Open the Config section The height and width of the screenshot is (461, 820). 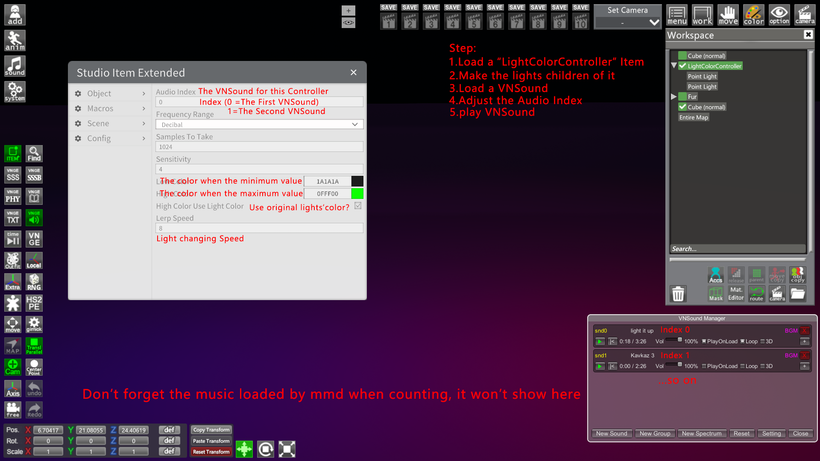[x=111, y=138]
